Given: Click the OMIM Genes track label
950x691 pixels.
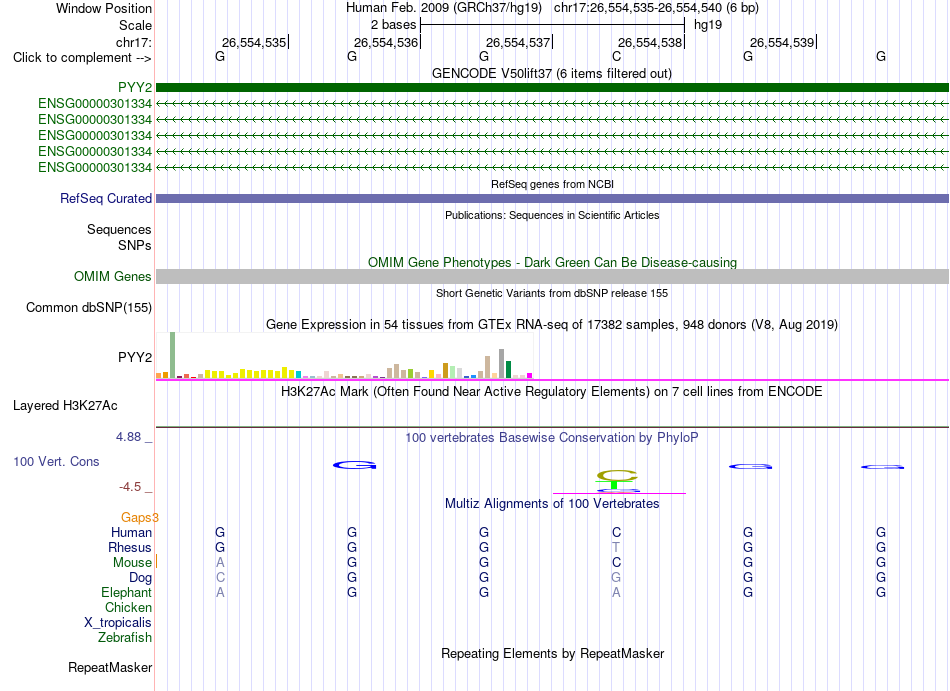Looking at the screenshot, I should click(x=113, y=277).
